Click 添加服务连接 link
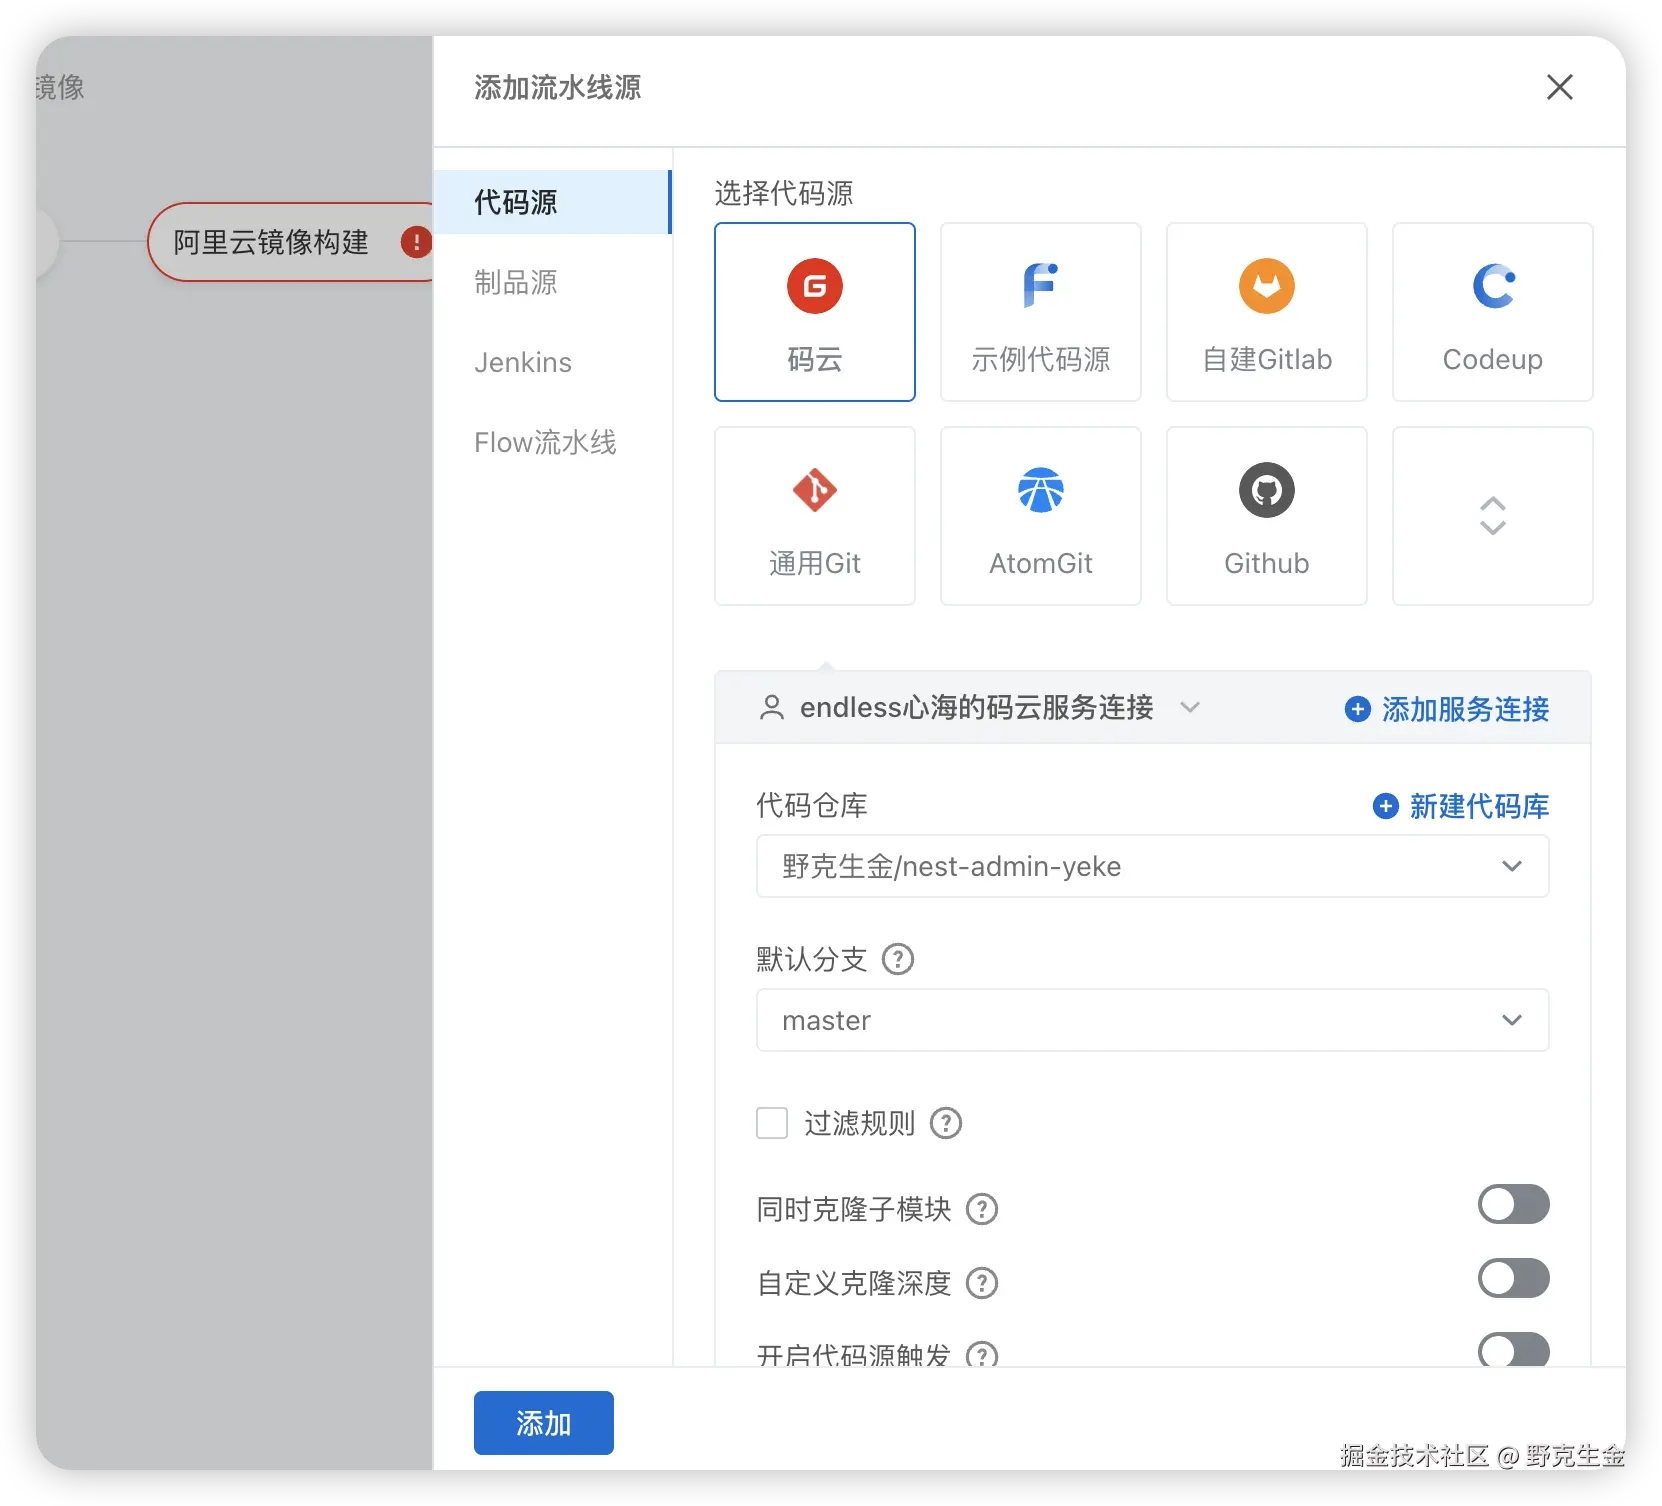The image size is (1662, 1506). point(1447,709)
